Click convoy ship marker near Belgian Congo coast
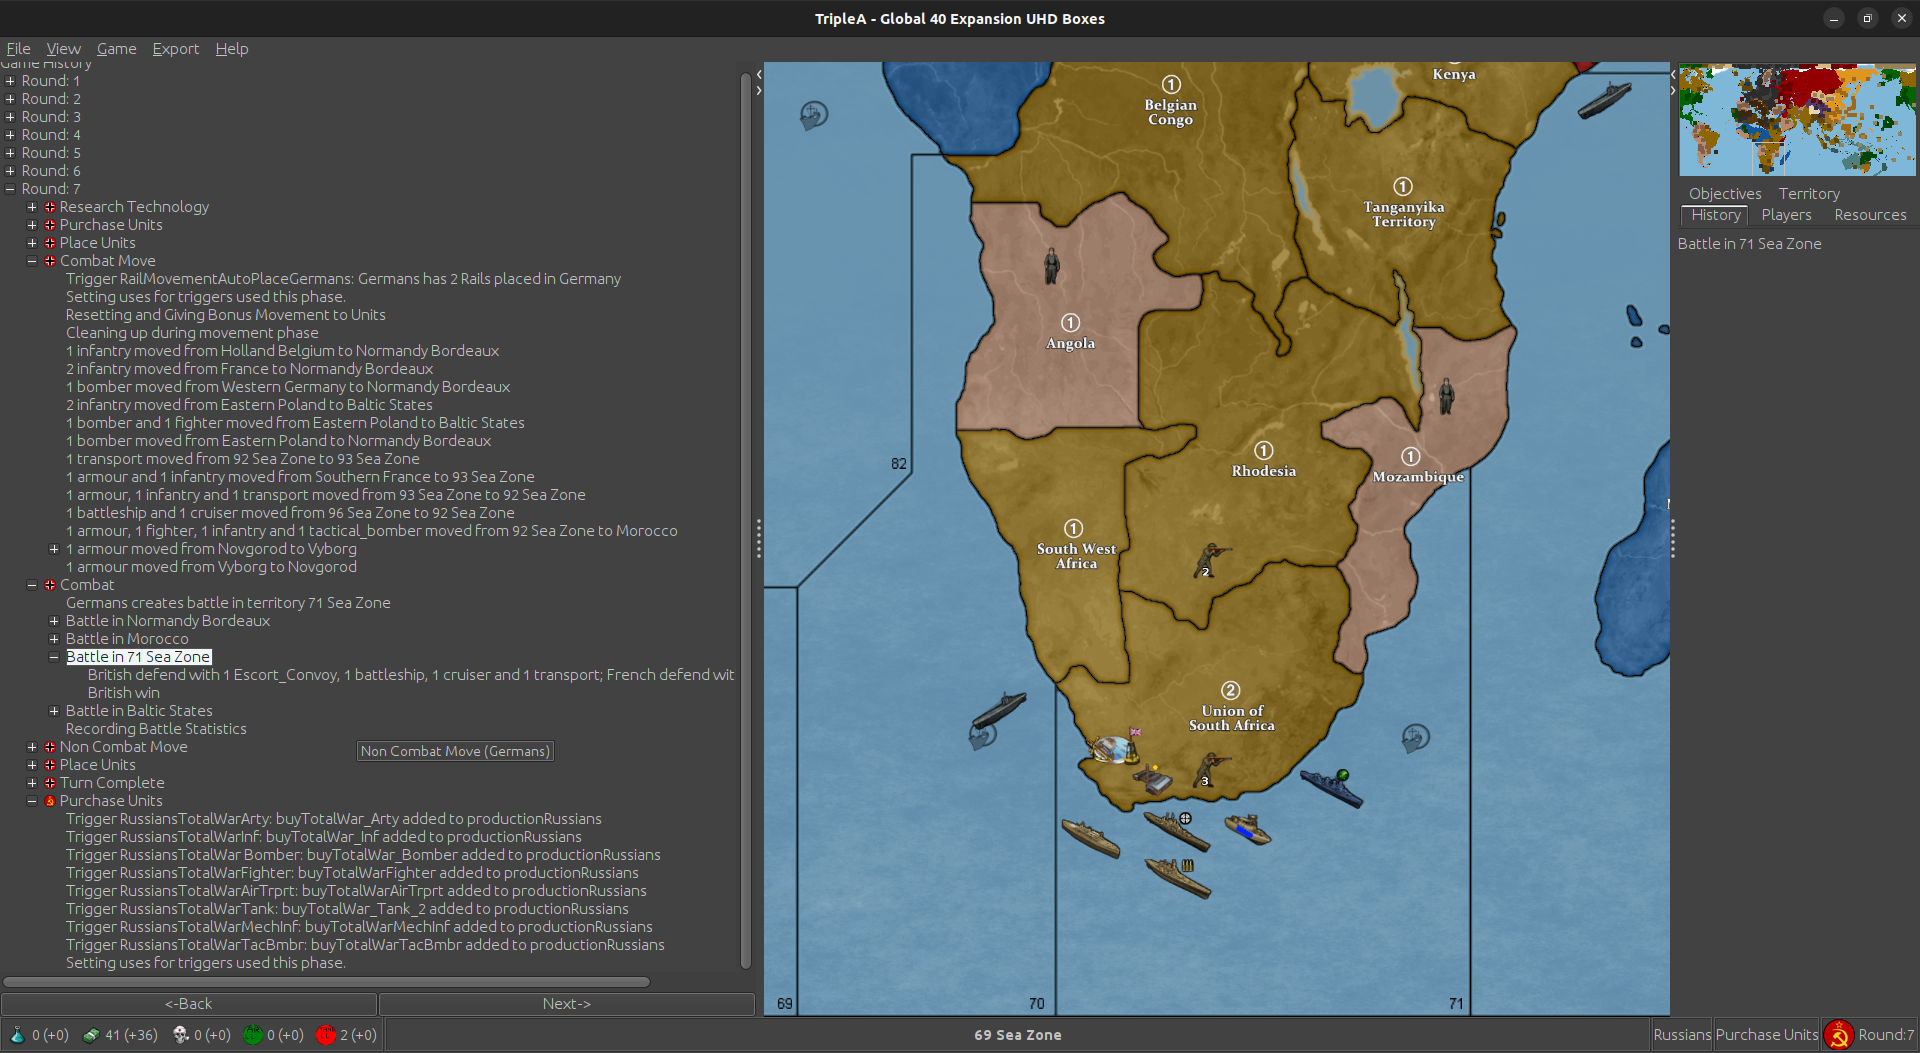The height and width of the screenshot is (1053, 1920). [x=813, y=116]
